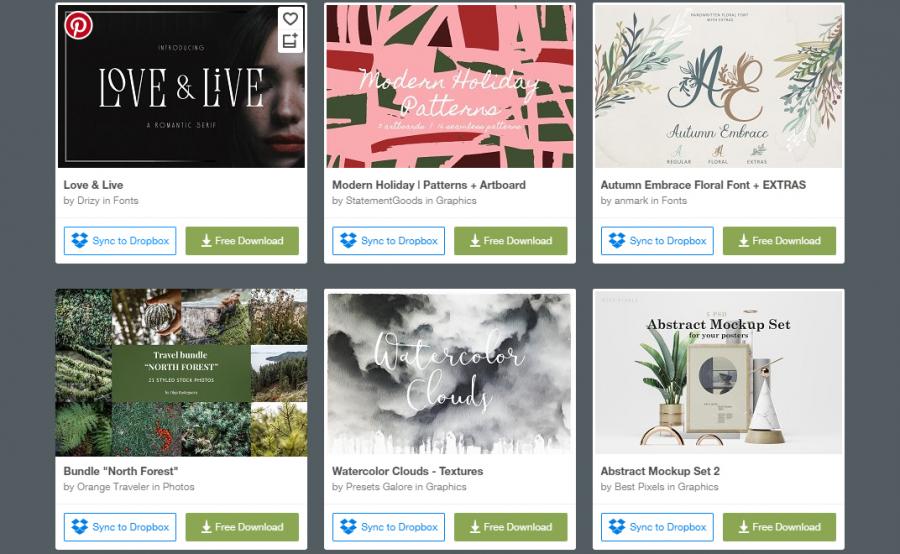Click the Pinterest save icon on Love & Live

77,25
